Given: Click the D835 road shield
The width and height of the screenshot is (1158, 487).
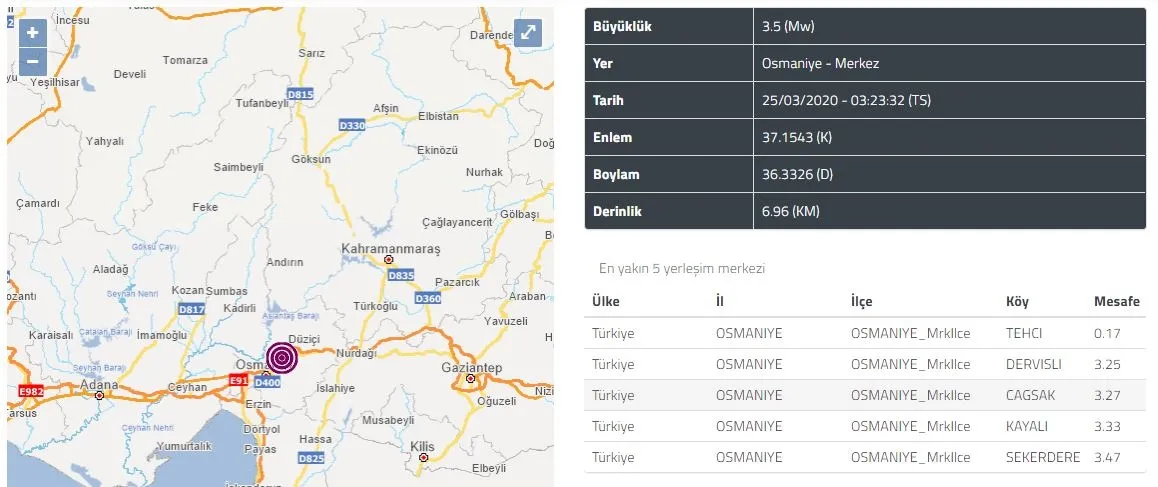Looking at the screenshot, I should point(400,275).
